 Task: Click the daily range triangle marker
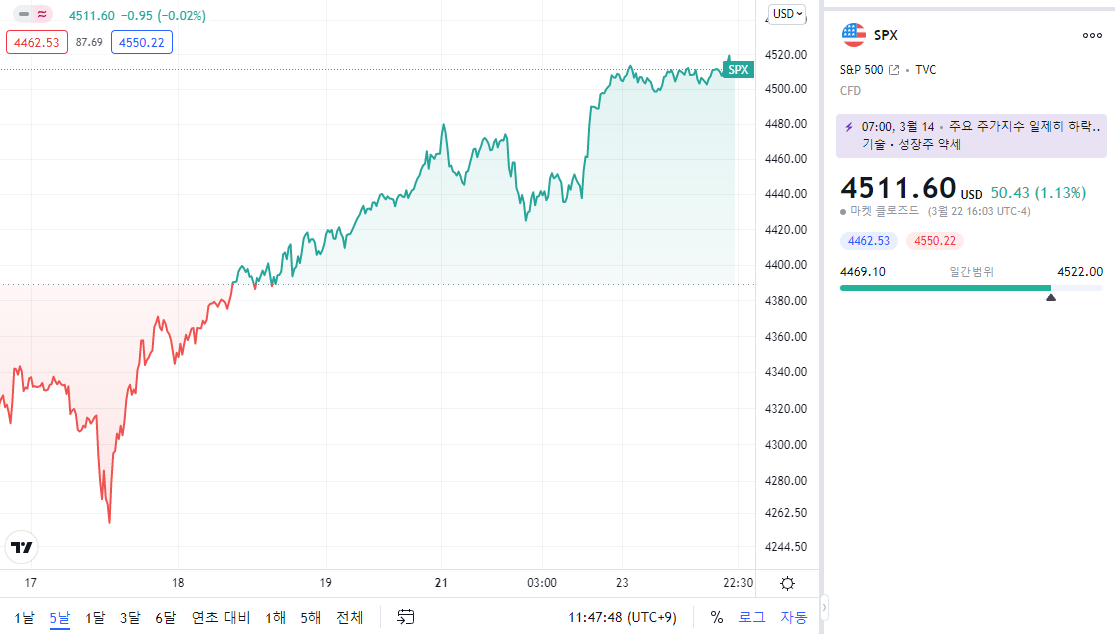tap(1051, 298)
